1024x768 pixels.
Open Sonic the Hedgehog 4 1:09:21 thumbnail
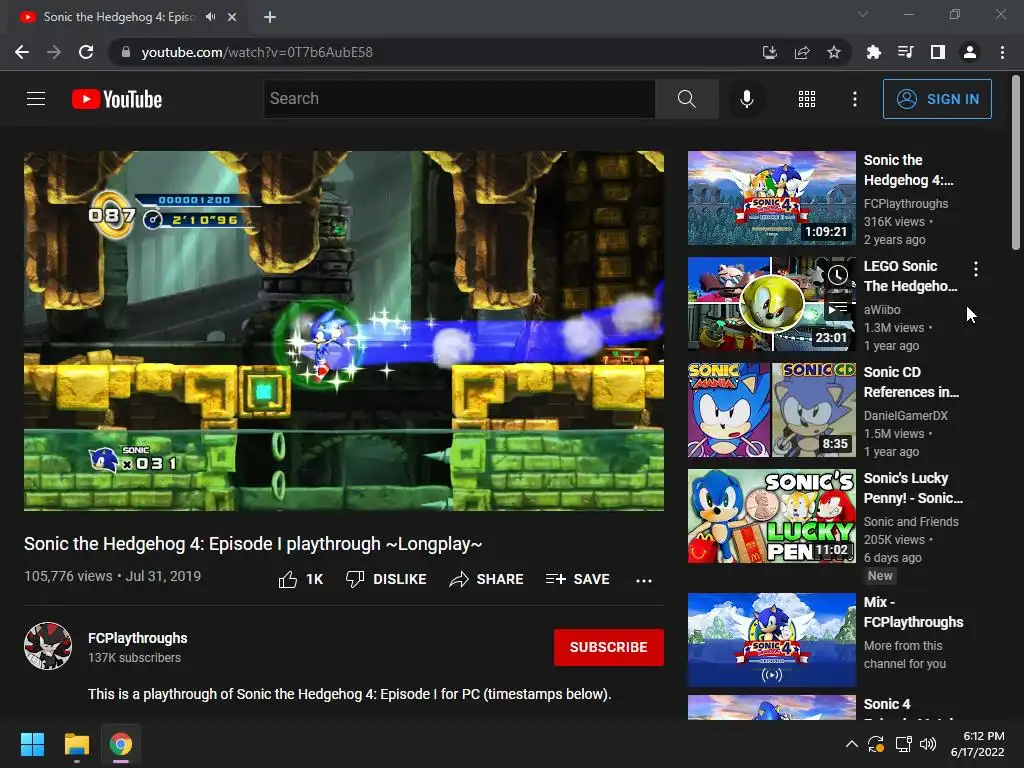(x=771, y=198)
